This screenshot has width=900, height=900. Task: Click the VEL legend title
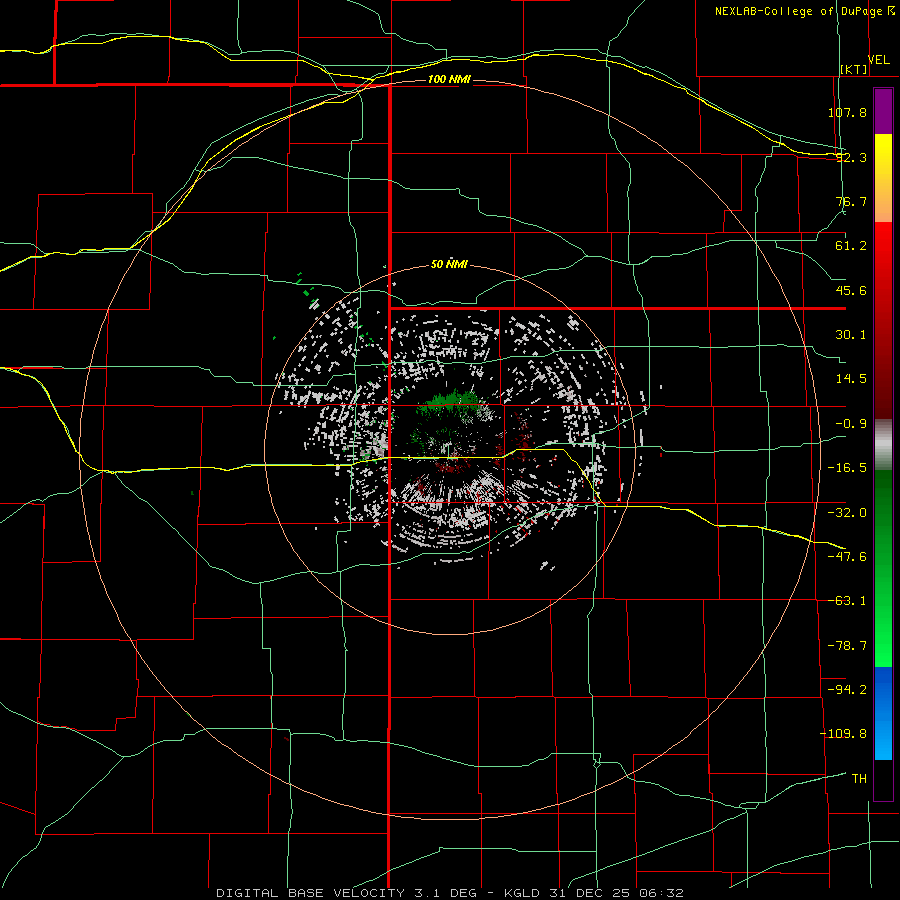click(x=878, y=60)
